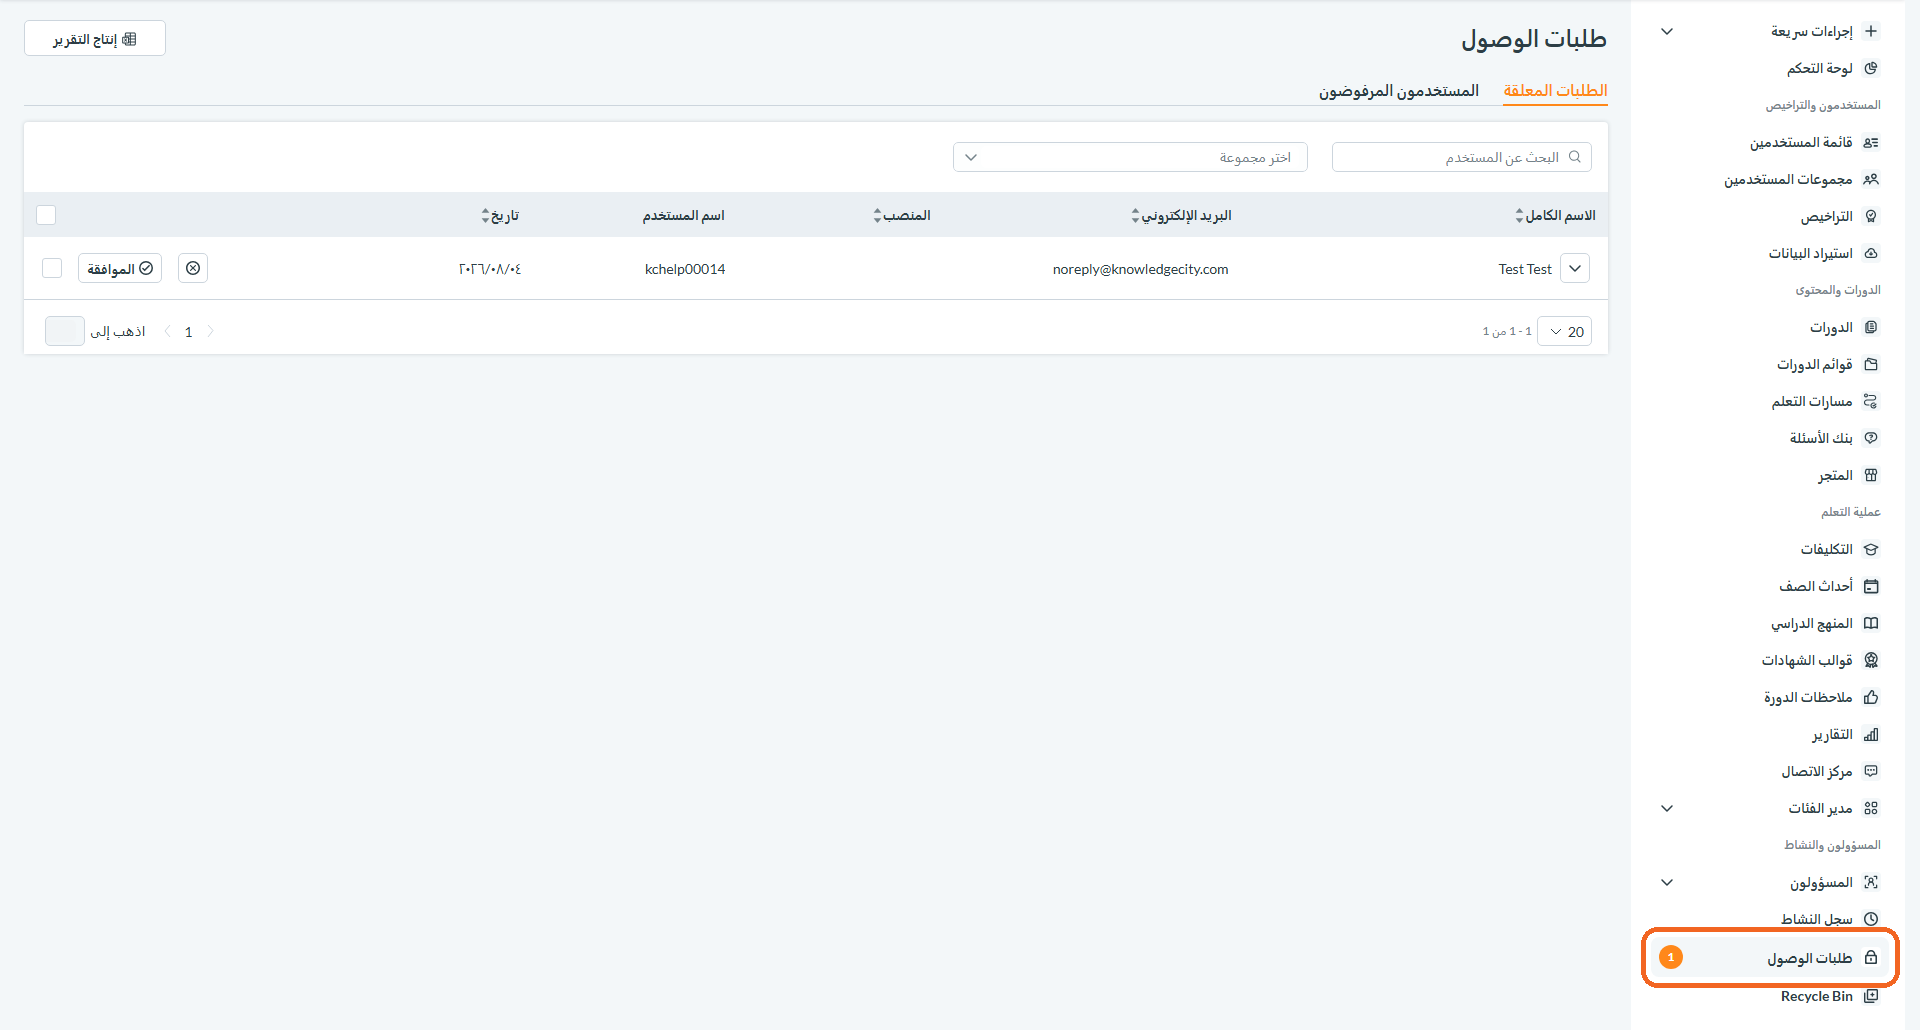Screen dimensions: 1920x1030
Task: Expand the Test Test row details
Action: [x=1575, y=268]
